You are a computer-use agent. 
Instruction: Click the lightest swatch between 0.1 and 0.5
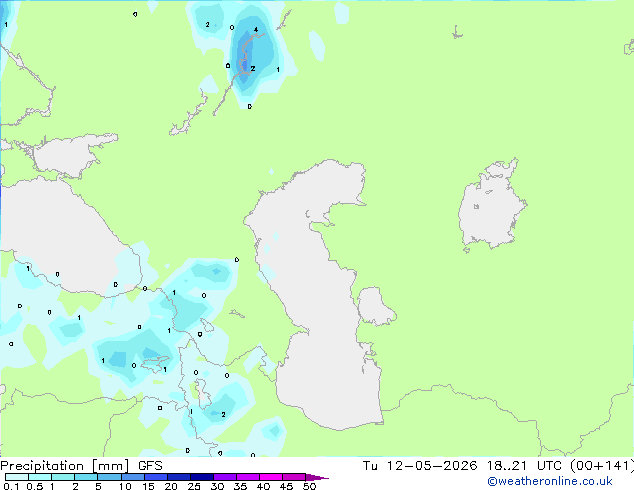[17, 477]
